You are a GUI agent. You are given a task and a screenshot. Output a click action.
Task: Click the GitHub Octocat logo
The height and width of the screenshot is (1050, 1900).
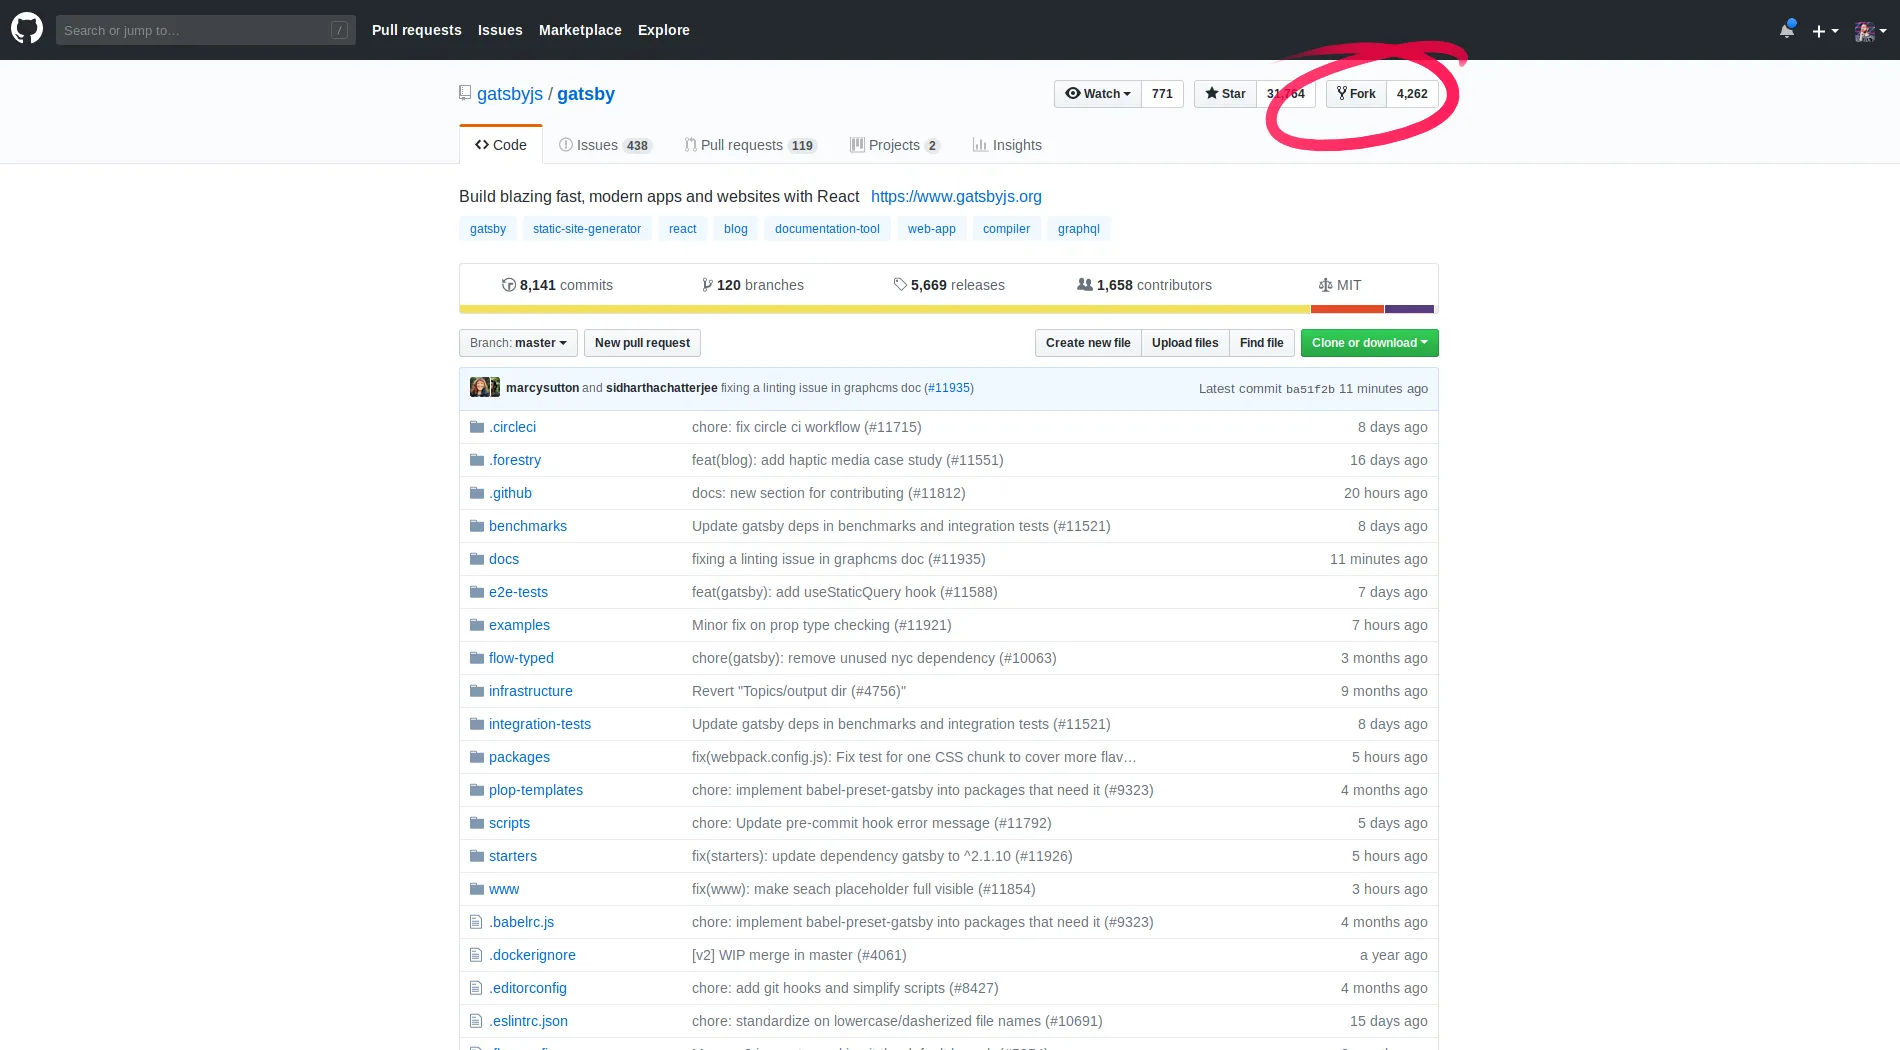pos(27,29)
